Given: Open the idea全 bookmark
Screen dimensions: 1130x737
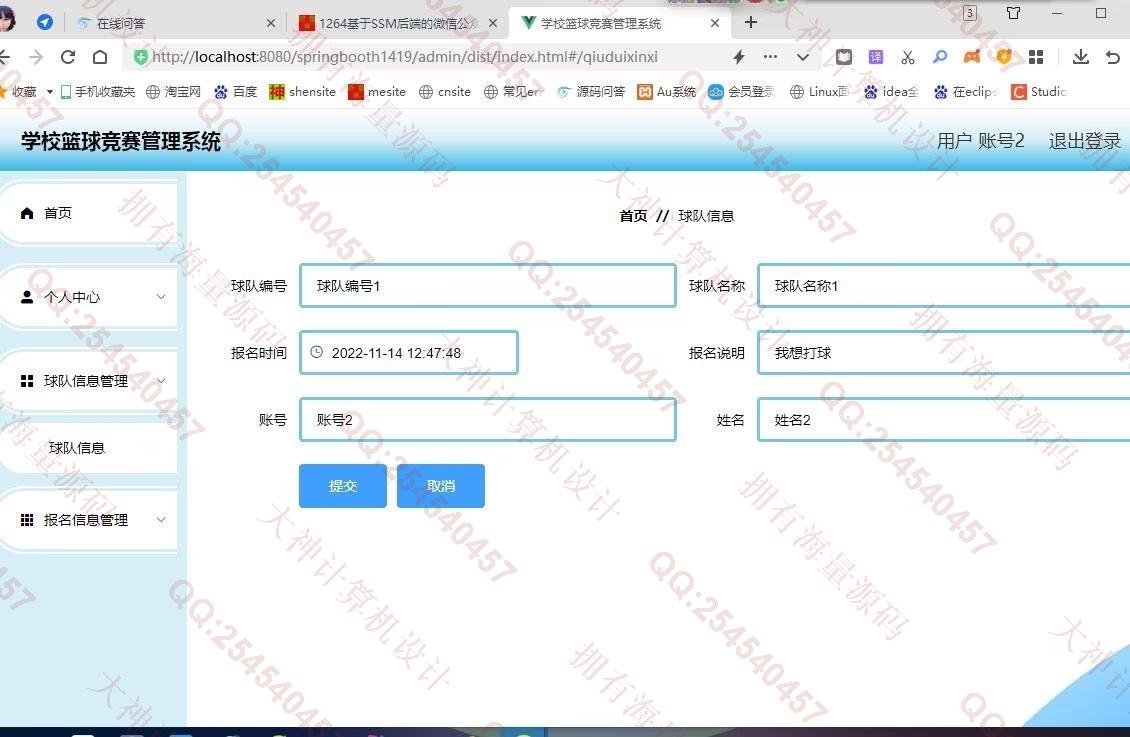Looking at the screenshot, I should point(891,91).
